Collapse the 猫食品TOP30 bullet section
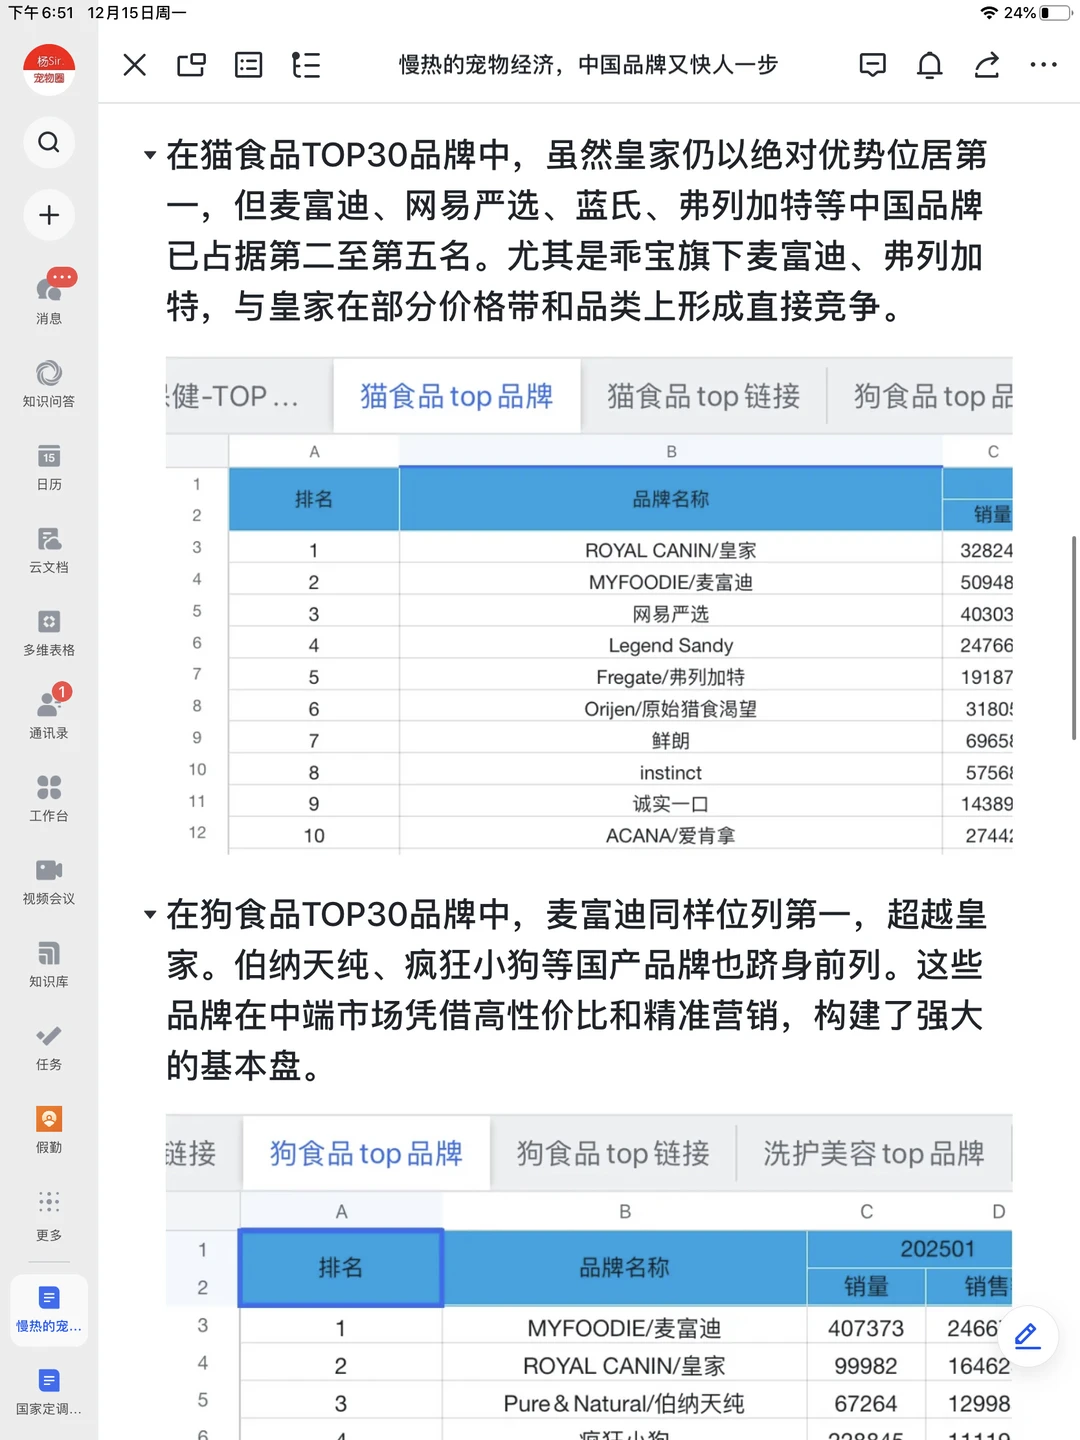1080x1440 pixels. coord(148,155)
